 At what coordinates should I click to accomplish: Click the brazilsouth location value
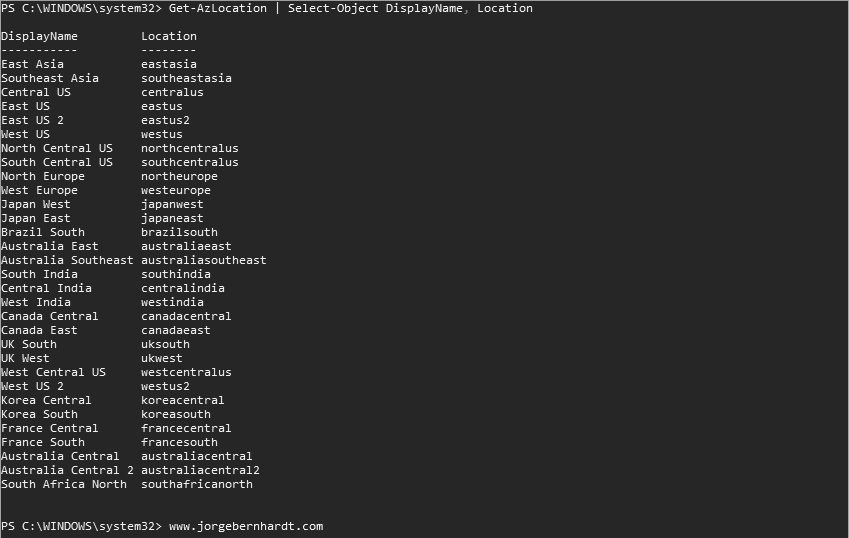tap(179, 232)
